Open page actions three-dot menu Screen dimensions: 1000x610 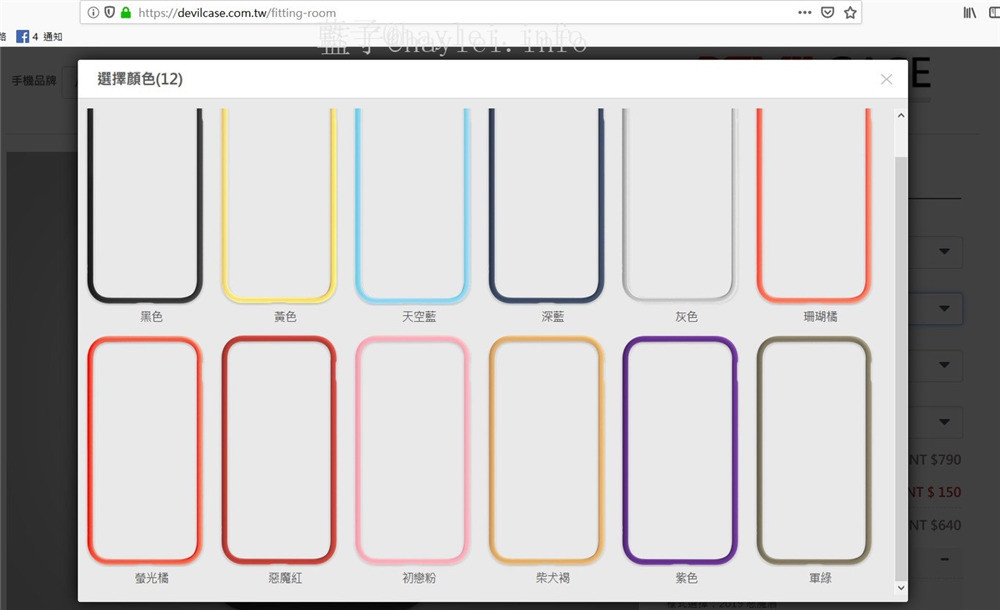pyautogui.click(x=805, y=13)
